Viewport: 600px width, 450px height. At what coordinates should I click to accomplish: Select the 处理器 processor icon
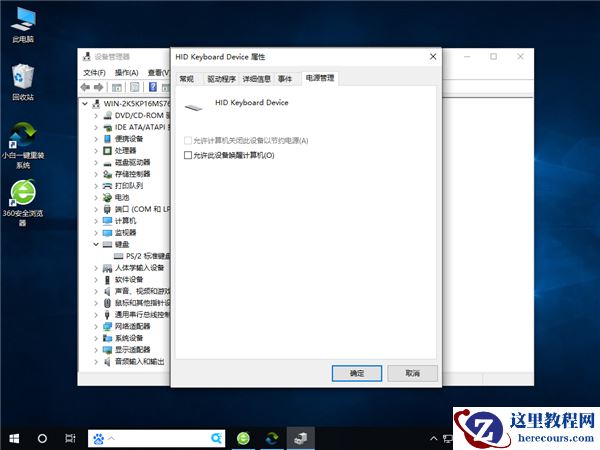tap(108, 150)
